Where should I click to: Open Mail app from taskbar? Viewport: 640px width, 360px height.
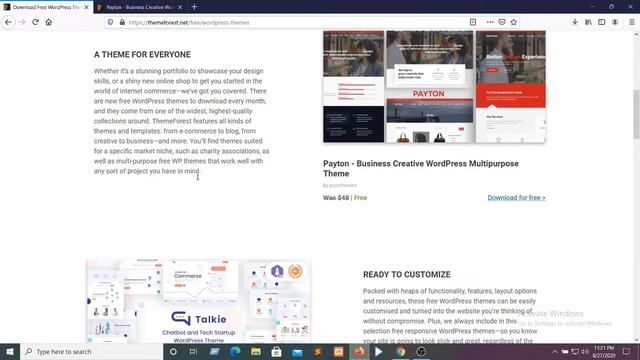click(x=297, y=351)
